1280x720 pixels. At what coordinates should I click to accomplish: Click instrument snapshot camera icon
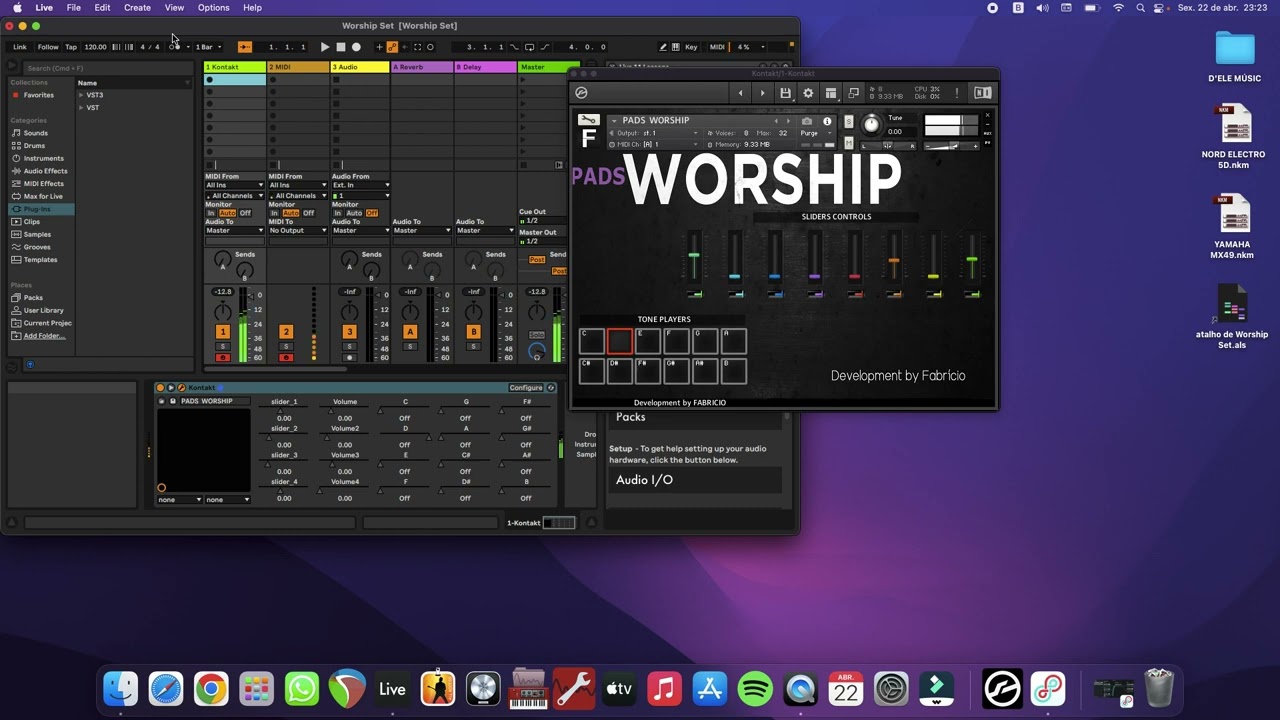pyautogui.click(x=807, y=121)
